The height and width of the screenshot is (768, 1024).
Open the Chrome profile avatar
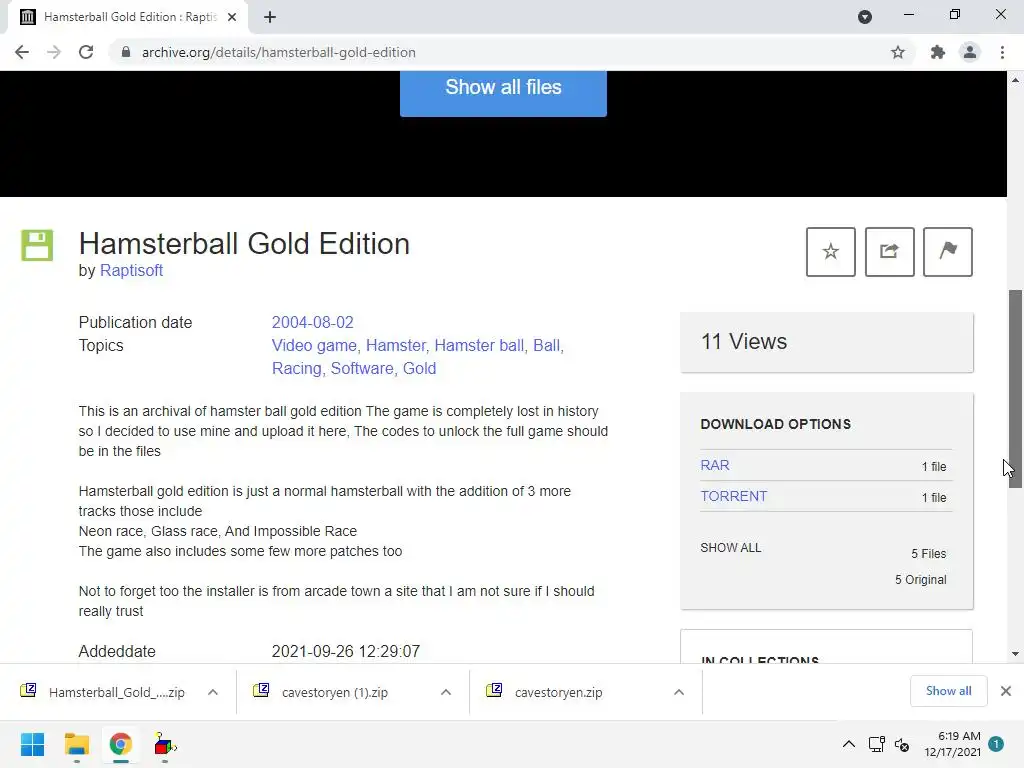pos(970,52)
